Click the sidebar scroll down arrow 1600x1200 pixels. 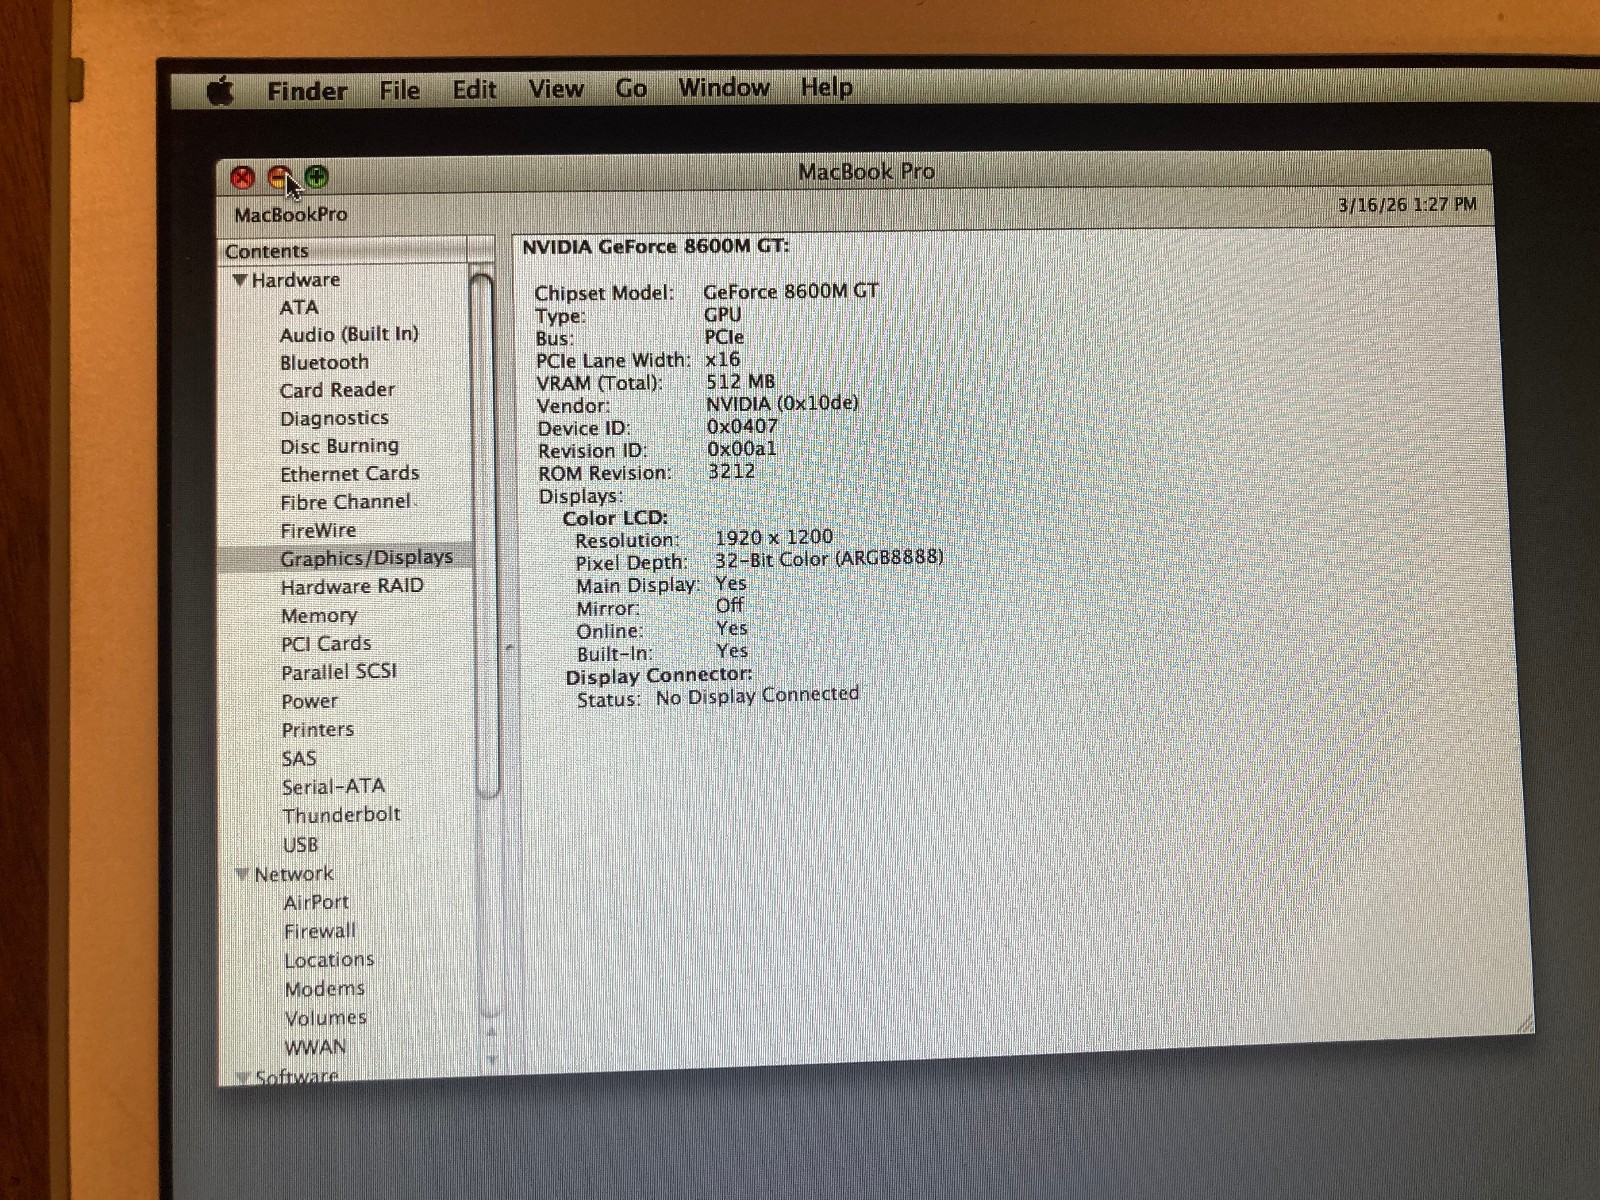pyautogui.click(x=491, y=1059)
